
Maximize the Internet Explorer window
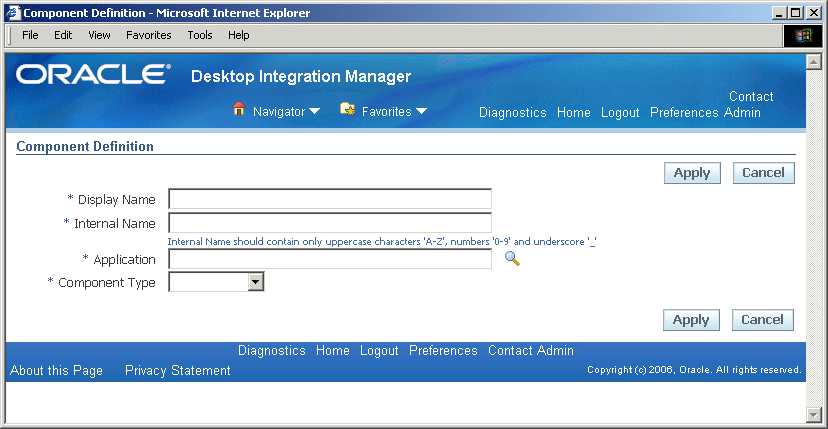[796, 13]
